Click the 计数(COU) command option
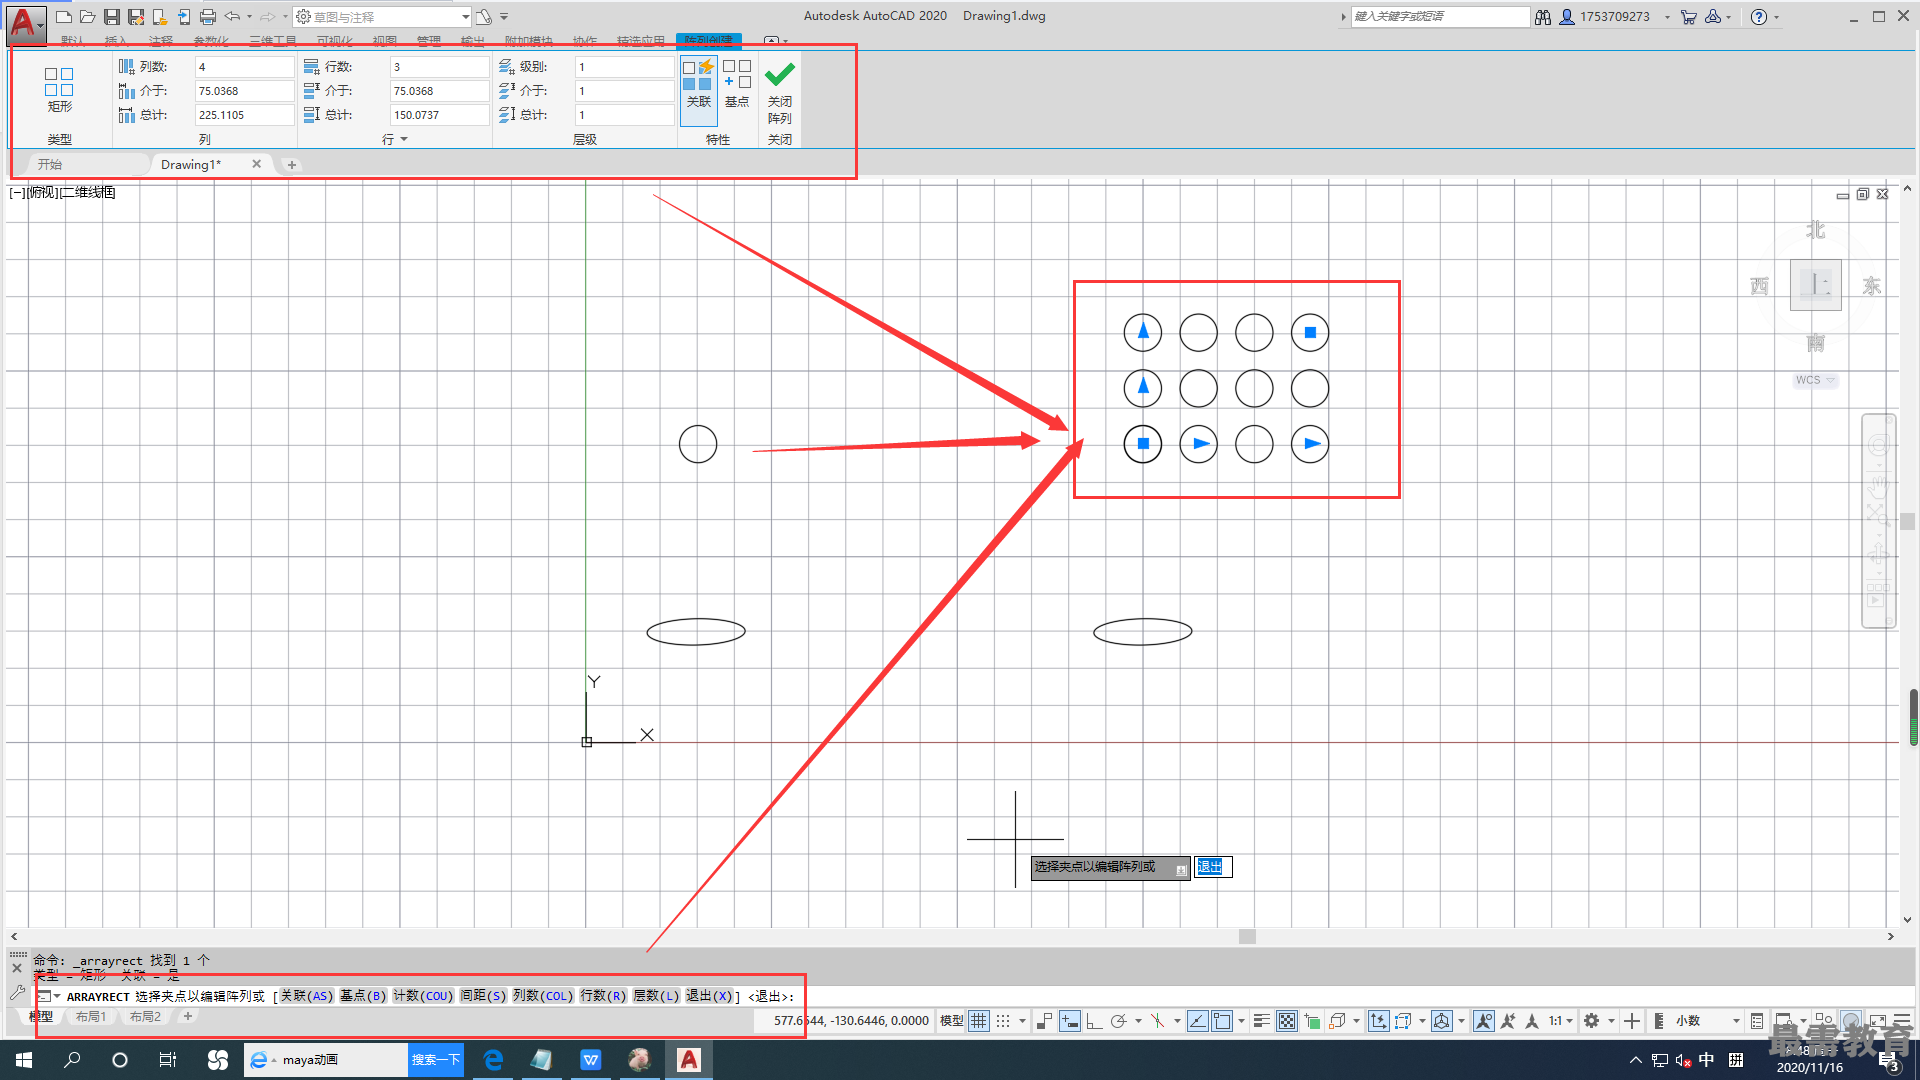This screenshot has width=1920, height=1080. (423, 996)
